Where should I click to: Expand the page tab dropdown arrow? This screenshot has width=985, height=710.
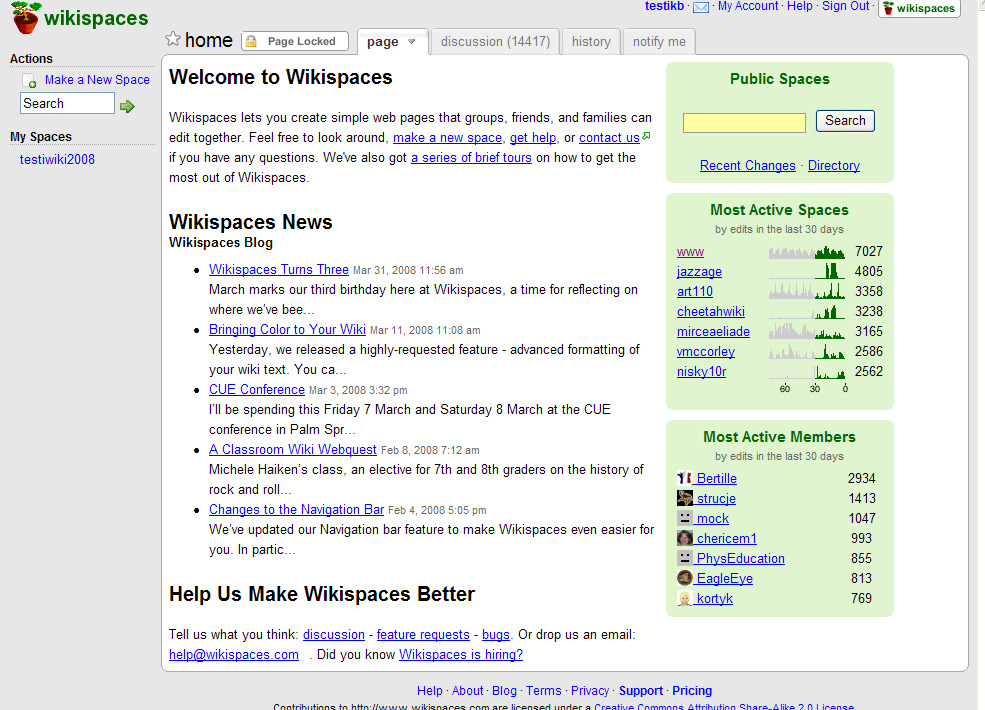pyautogui.click(x=411, y=42)
